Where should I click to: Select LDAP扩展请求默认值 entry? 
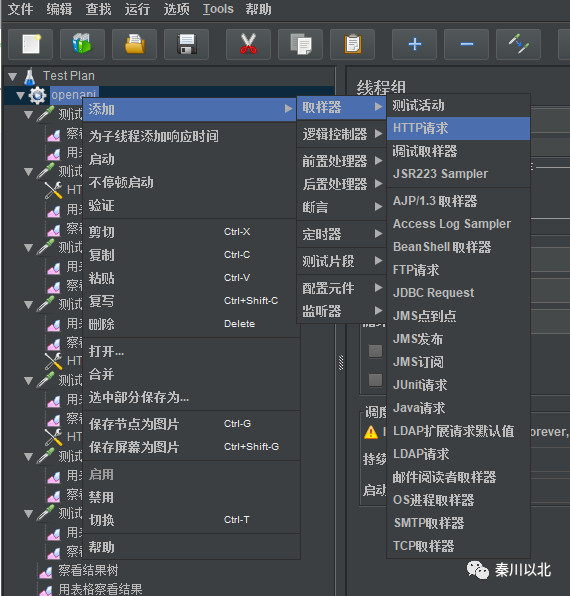coord(458,431)
